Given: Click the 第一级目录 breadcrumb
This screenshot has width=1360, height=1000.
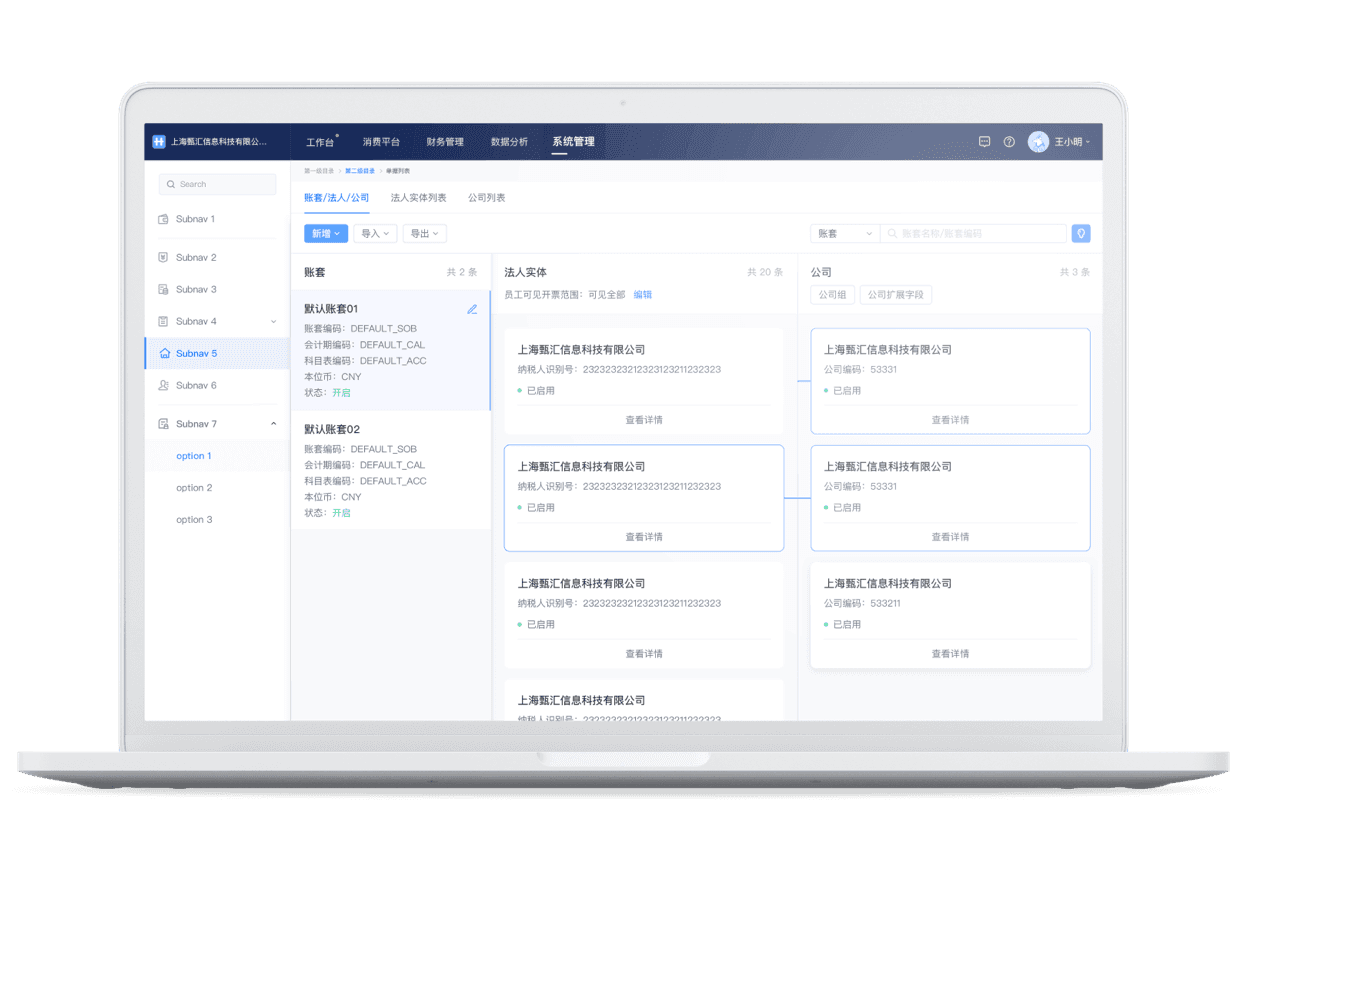Looking at the screenshot, I should (319, 171).
